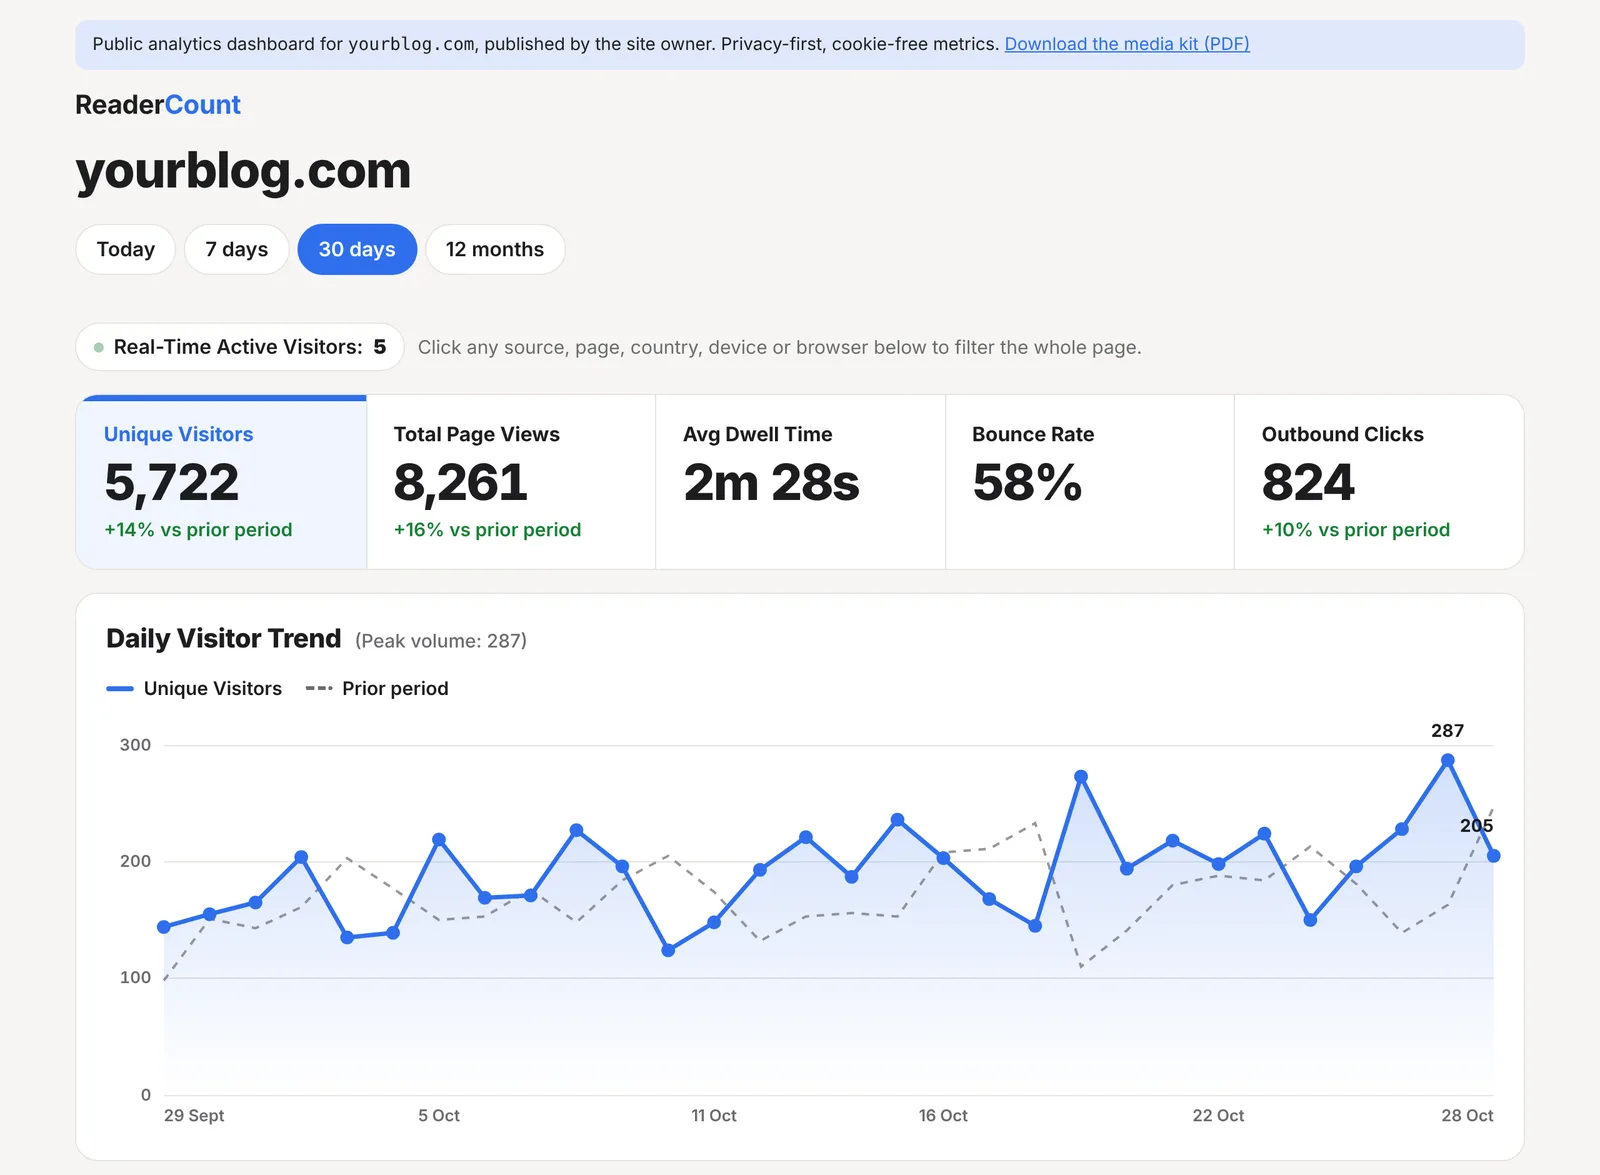Click the +16% vs prior period text

point(487,530)
